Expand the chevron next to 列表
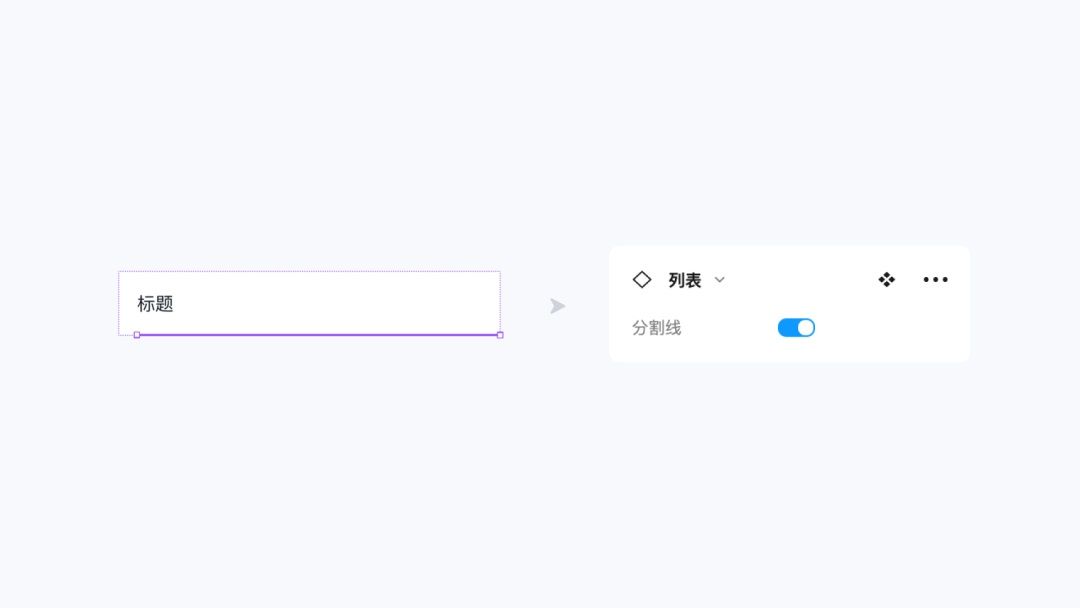 719,280
